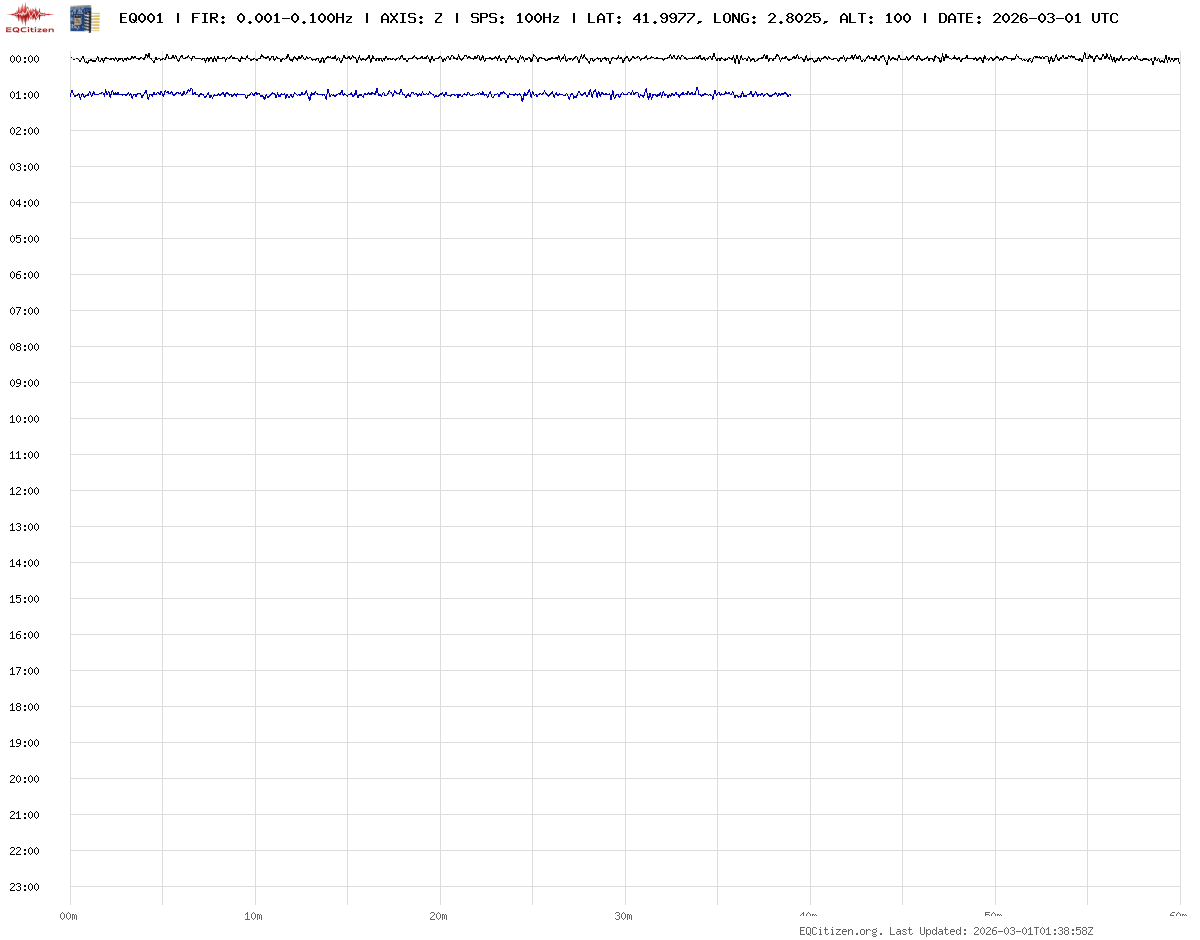
Task: Click the blue sensor board icon
Action: (x=84, y=18)
